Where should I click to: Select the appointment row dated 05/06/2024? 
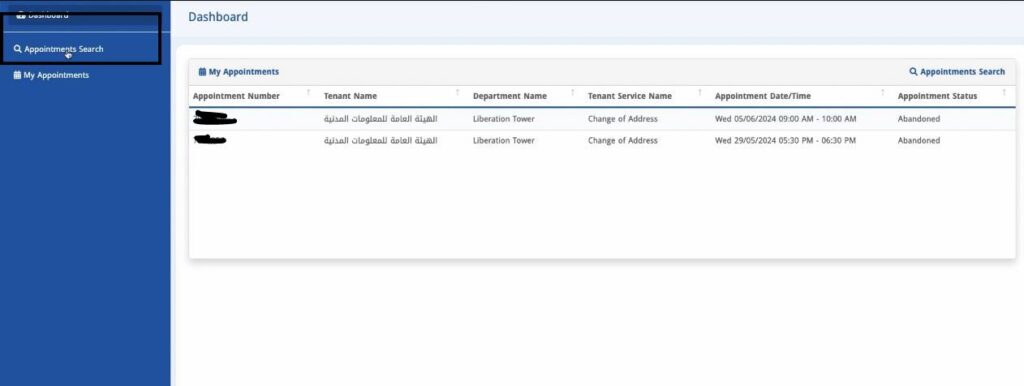[602, 119]
